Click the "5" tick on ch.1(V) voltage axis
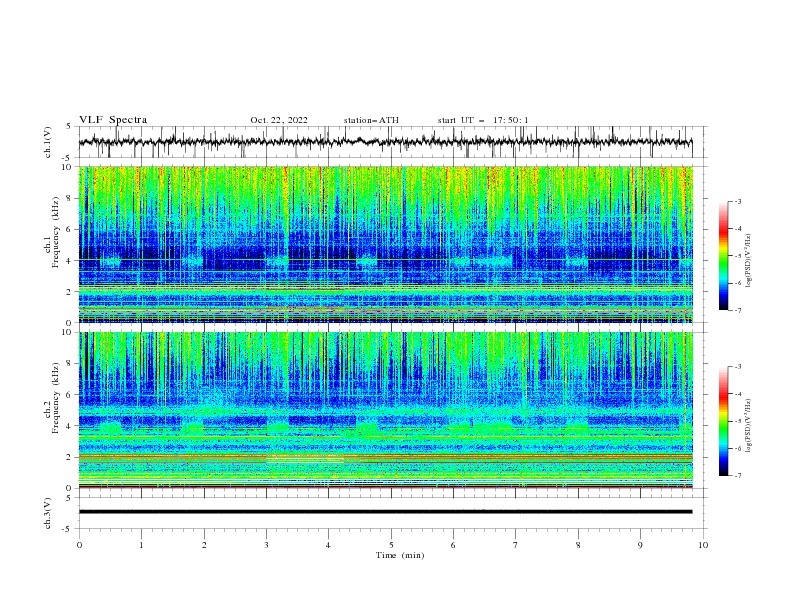Viewport: 792px width, 612px height. click(69, 127)
